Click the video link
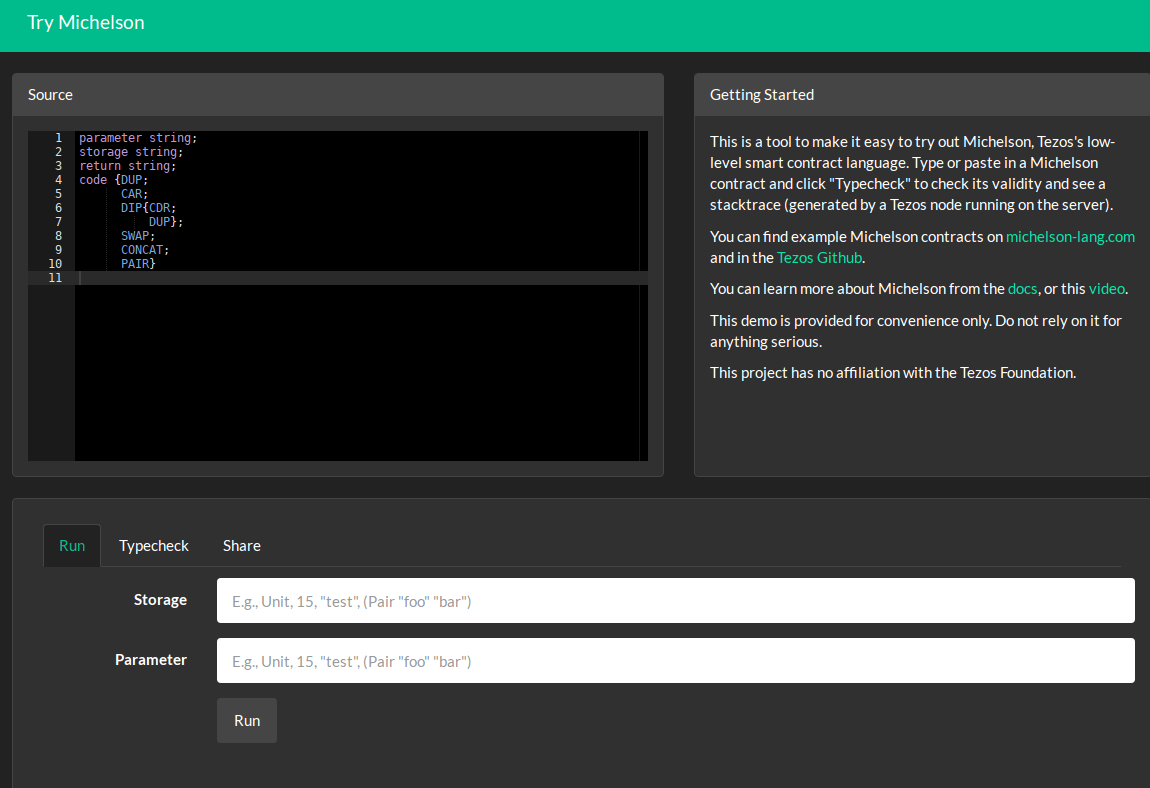The width and height of the screenshot is (1150, 788). [x=1106, y=289]
